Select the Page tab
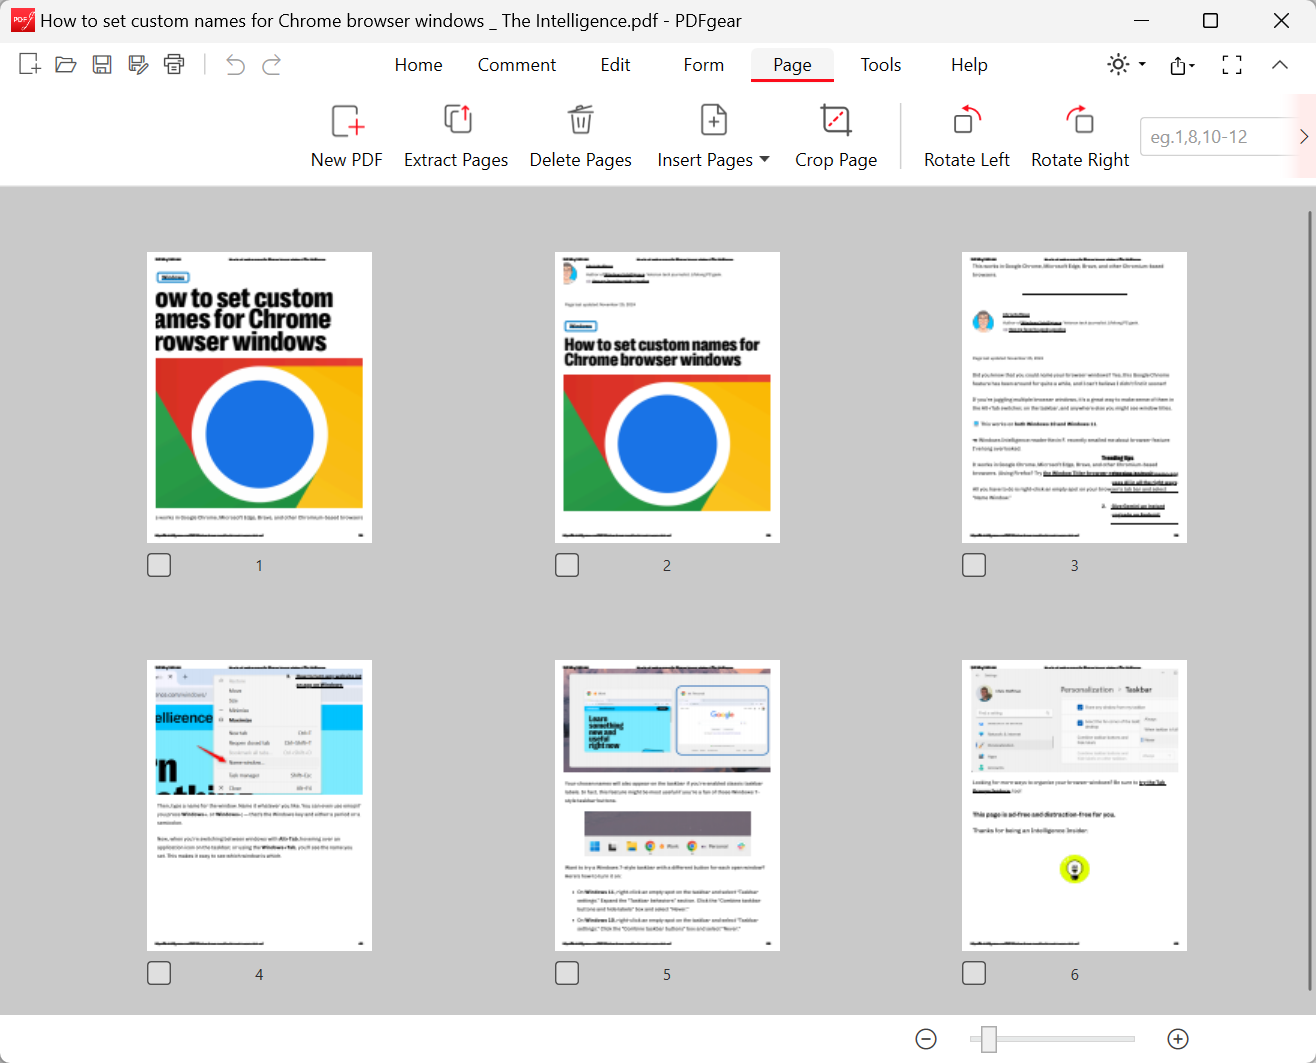Image resolution: width=1316 pixels, height=1063 pixels. pos(792,65)
